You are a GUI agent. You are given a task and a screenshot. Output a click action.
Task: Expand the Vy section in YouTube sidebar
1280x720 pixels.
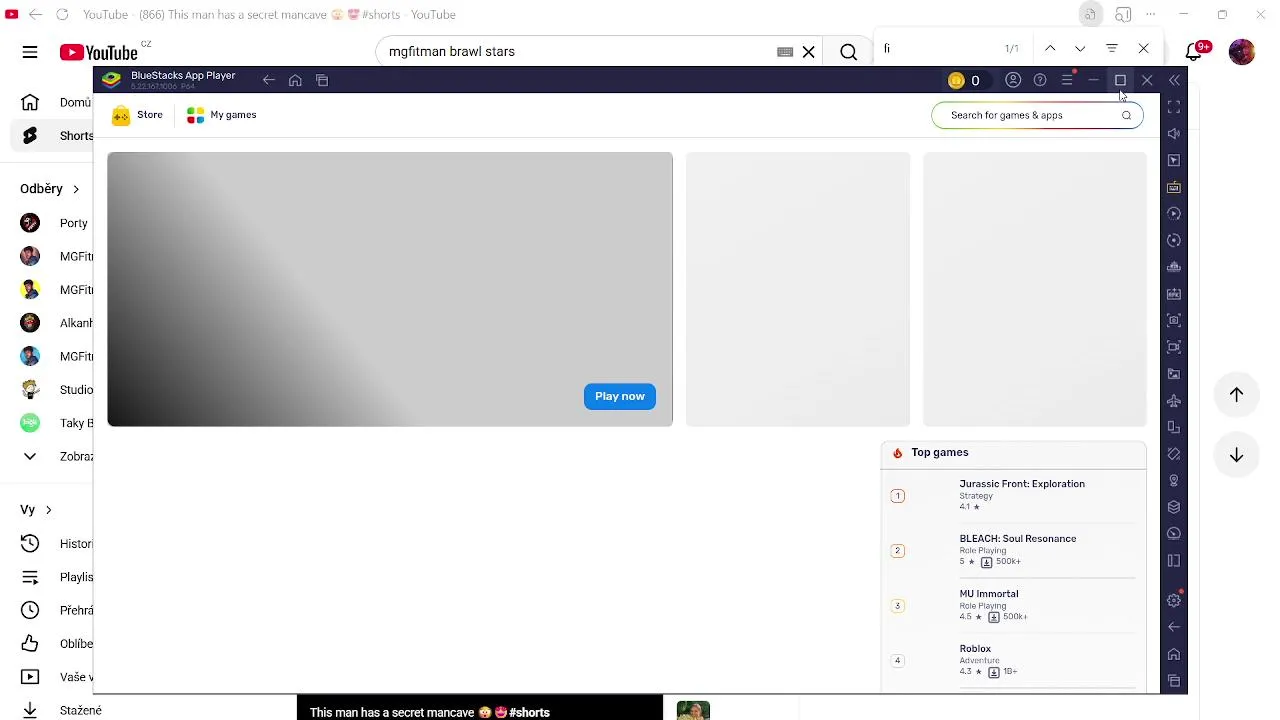(x=36, y=510)
